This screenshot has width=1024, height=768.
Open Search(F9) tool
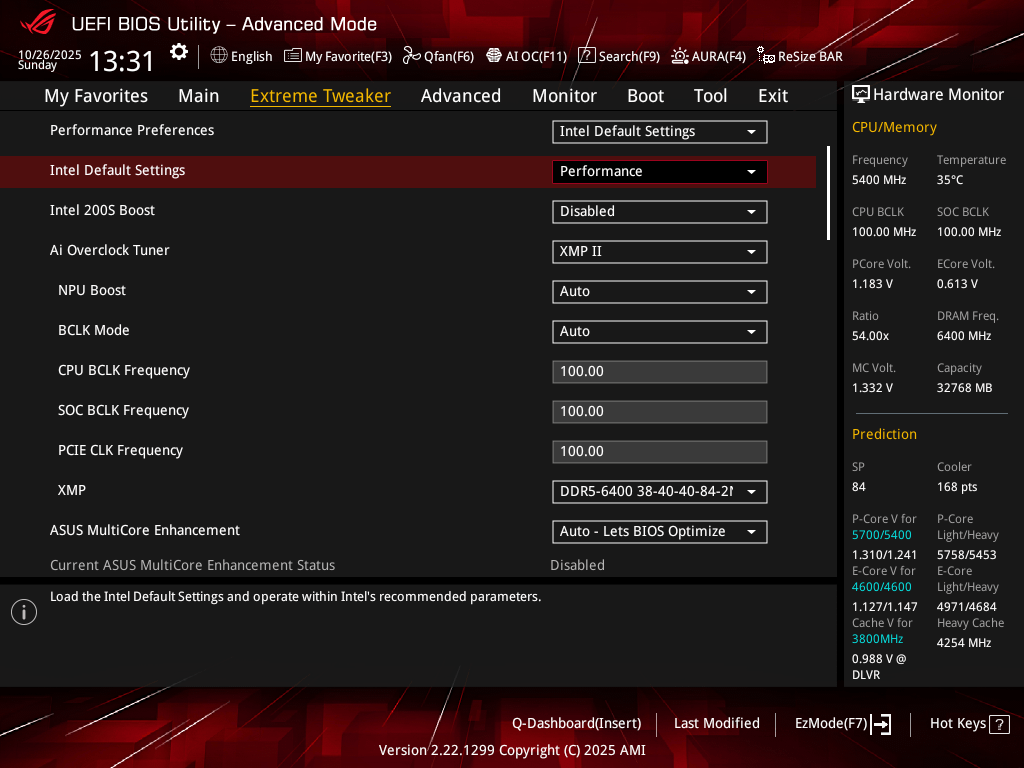619,56
